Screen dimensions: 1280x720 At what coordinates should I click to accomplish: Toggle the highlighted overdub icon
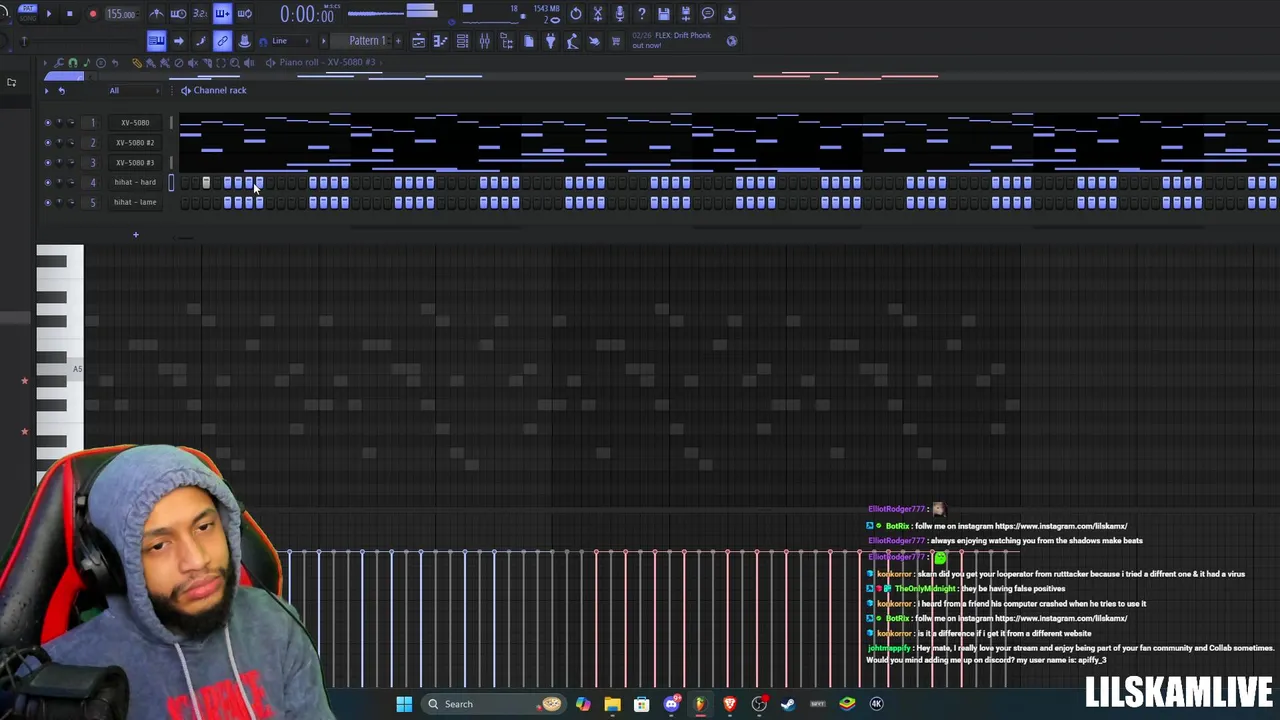tap(222, 14)
